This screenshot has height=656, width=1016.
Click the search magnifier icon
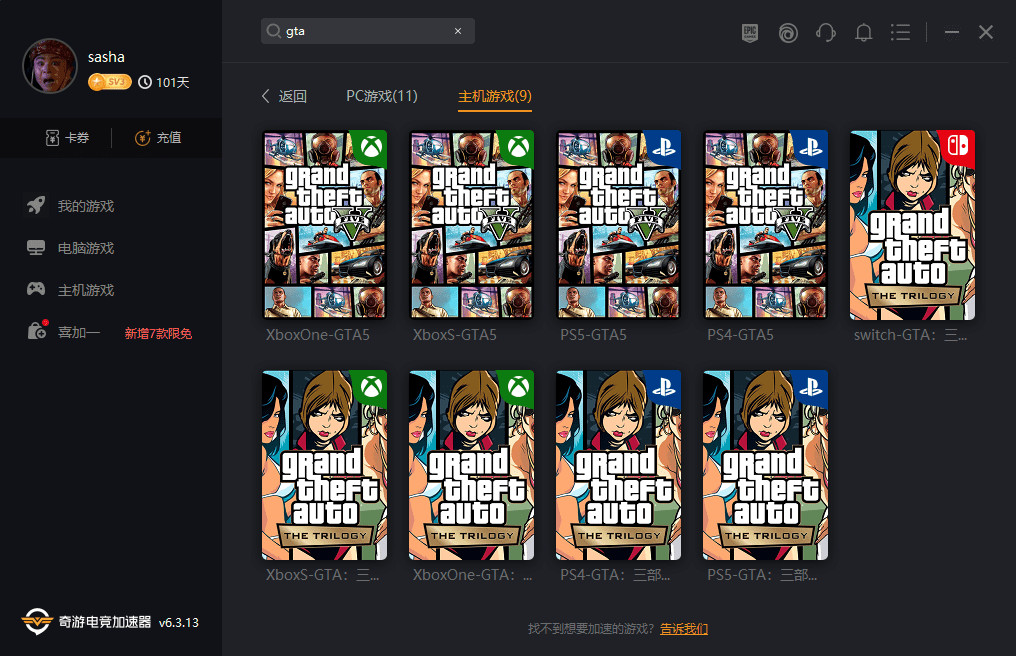pyautogui.click(x=274, y=31)
